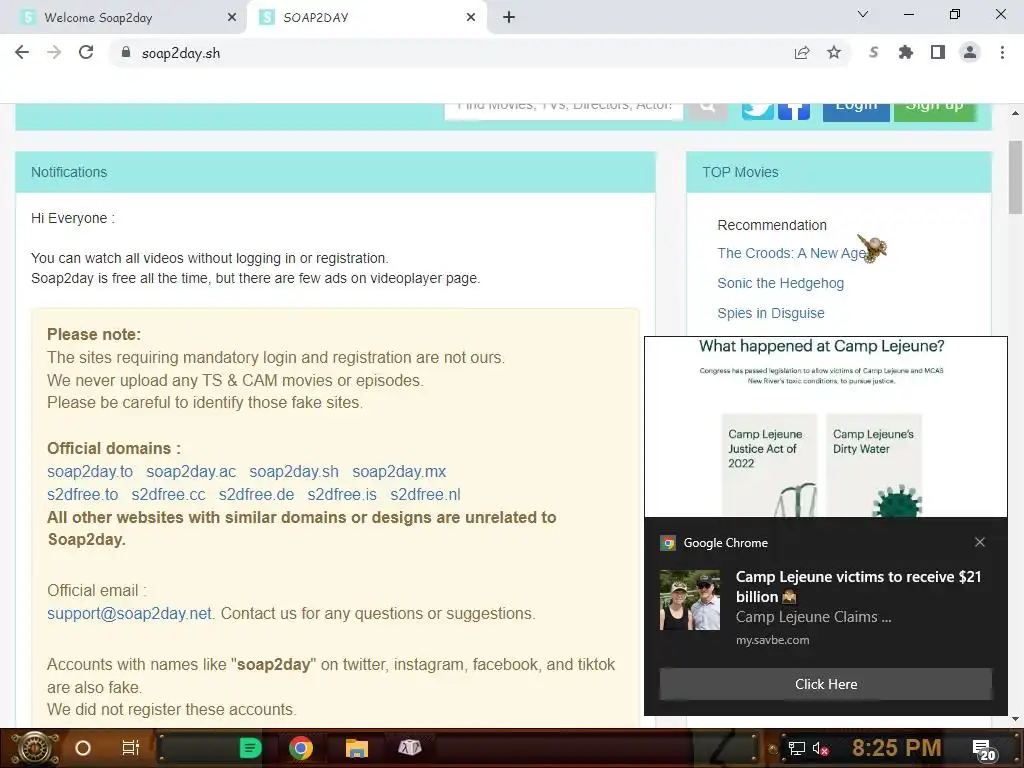Open the s2dfree.to link

[82, 494]
